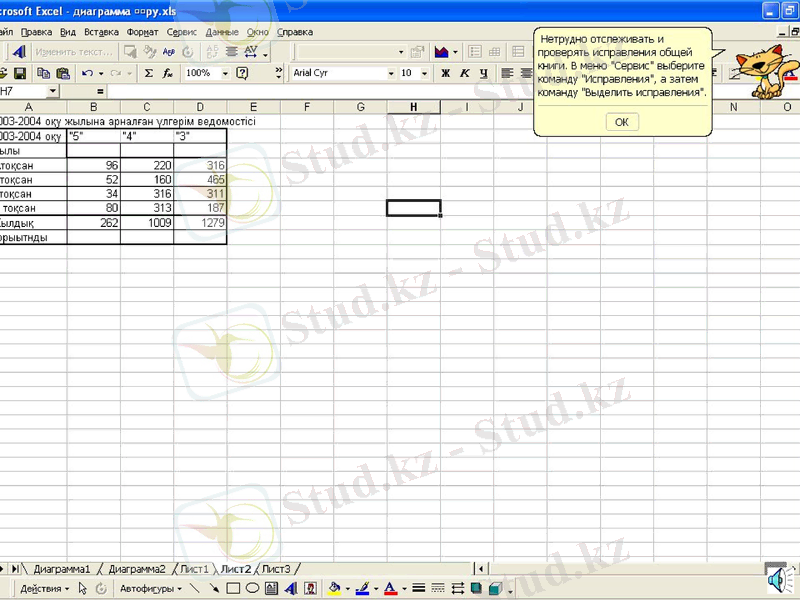Switch to the Диаграмма1 sheet tab
The image size is (800, 600).
[60, 568]
